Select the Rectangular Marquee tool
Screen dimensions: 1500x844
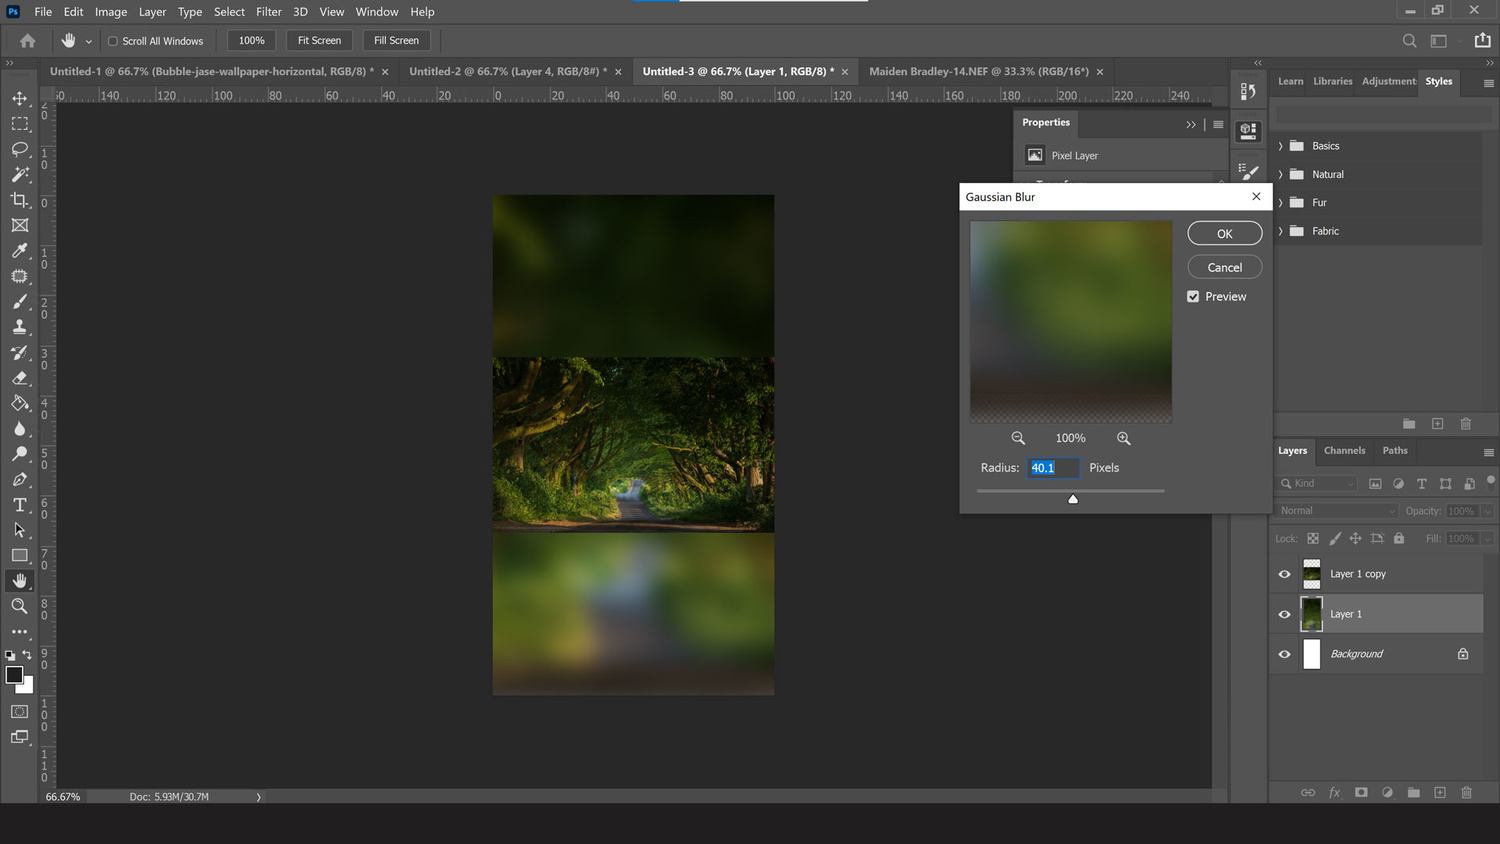[19, 124]
